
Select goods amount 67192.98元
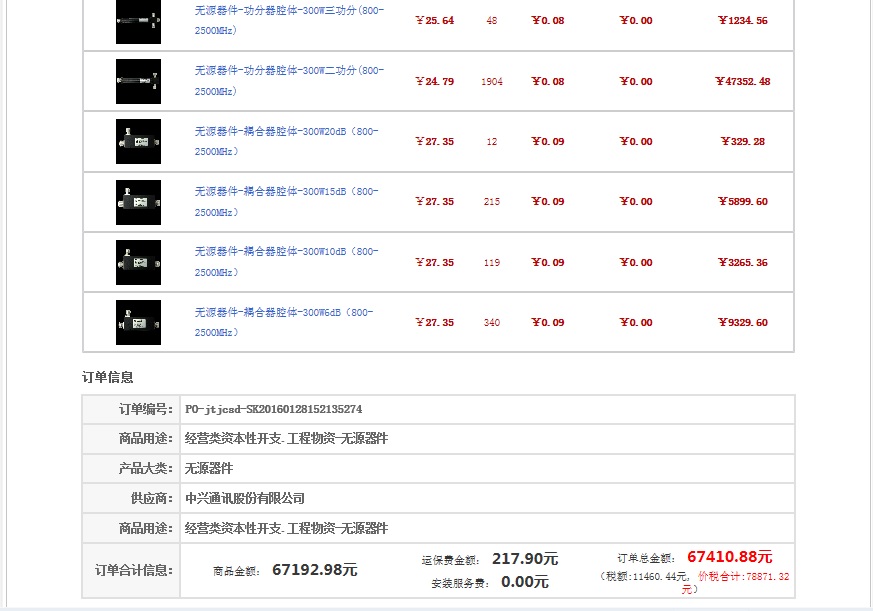pos(315,570)
